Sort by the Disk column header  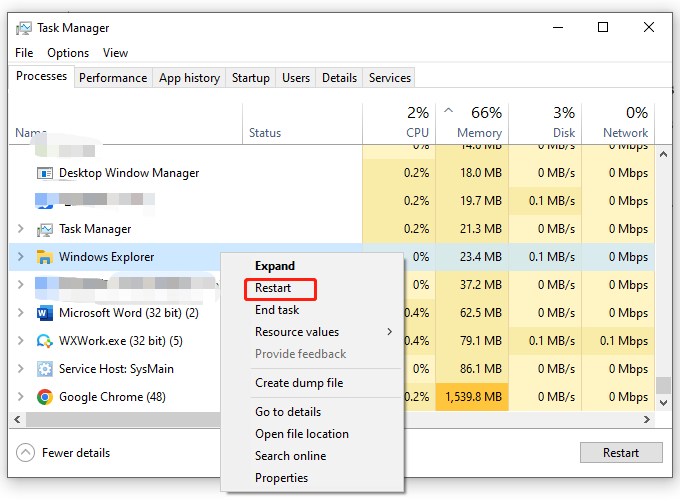coord(545,123)
